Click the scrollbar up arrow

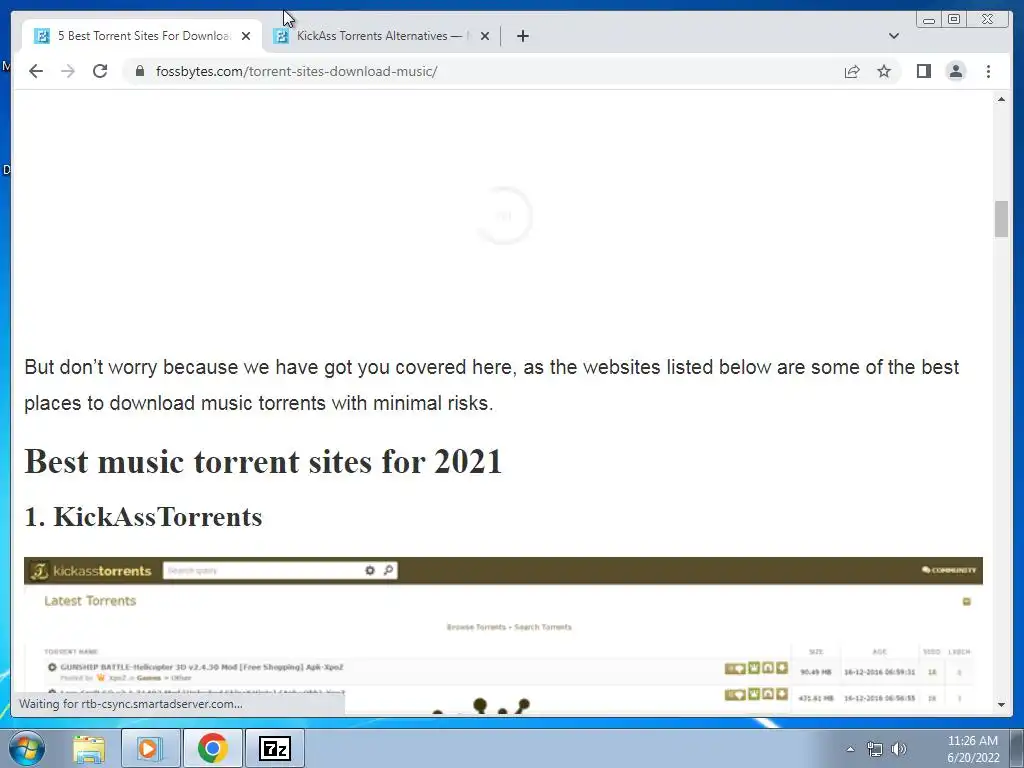point(1001,99)
